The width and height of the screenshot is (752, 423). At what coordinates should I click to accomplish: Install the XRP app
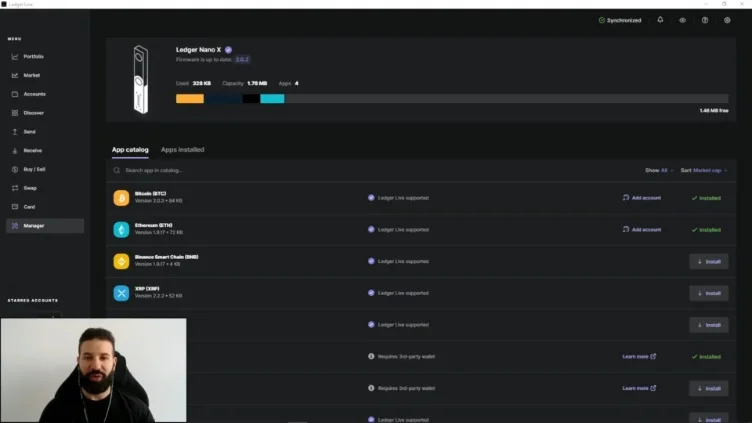pos(709,293)
